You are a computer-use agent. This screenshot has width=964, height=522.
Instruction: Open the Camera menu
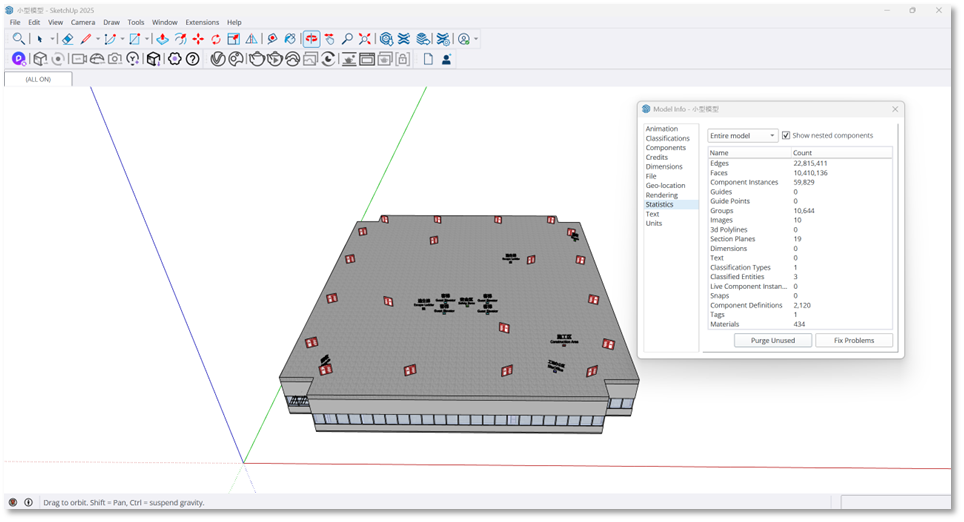click(83, 22)
